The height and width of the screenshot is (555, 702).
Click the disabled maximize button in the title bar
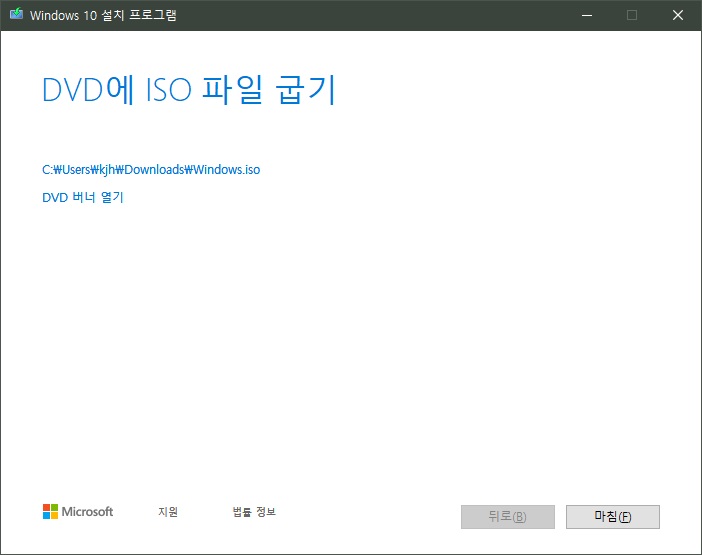(632, 15)
